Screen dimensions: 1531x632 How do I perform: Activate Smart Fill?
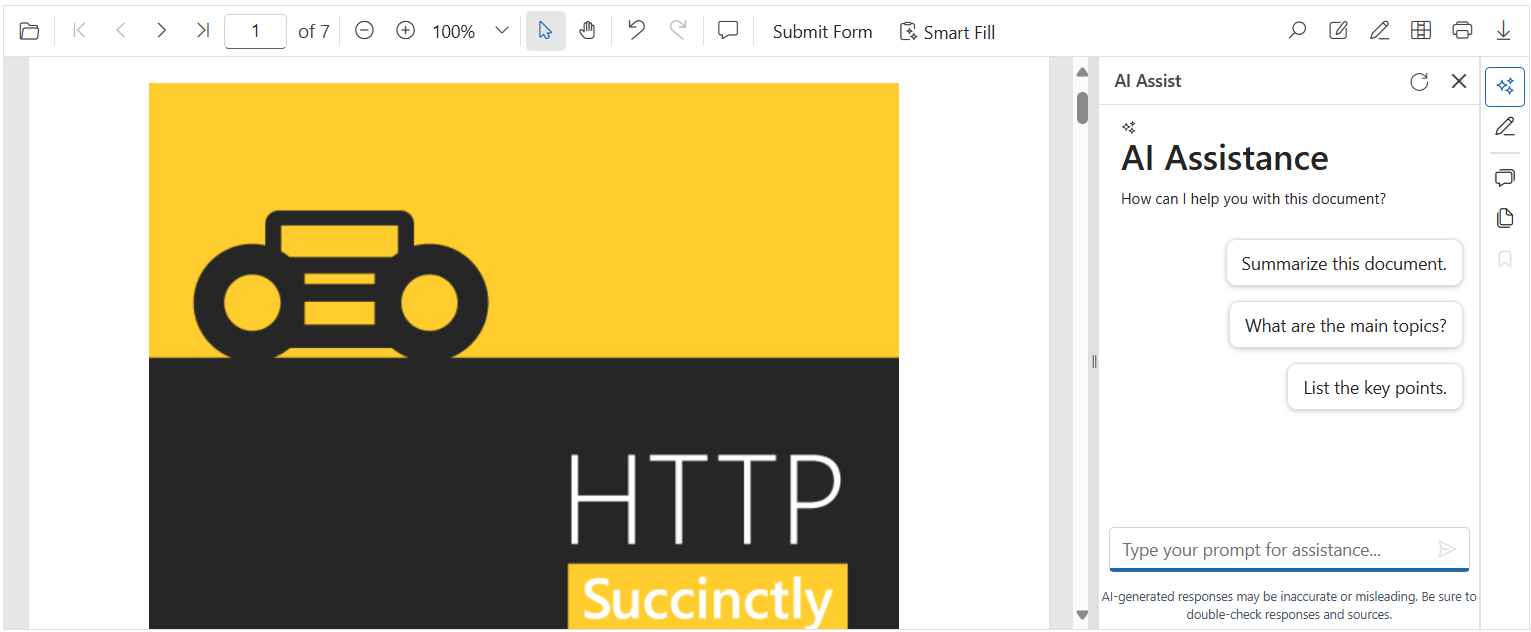point(946,31)
